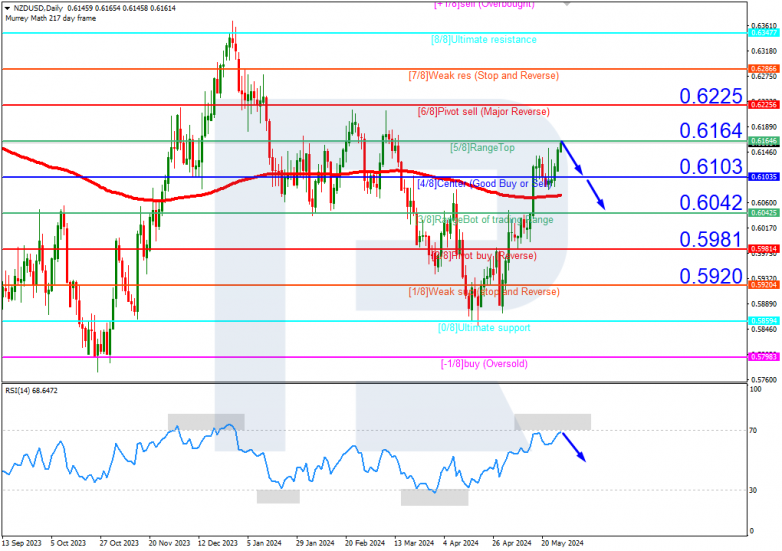
Task: Click the 26 Apr 2024 date label
Action: [512, 543]
